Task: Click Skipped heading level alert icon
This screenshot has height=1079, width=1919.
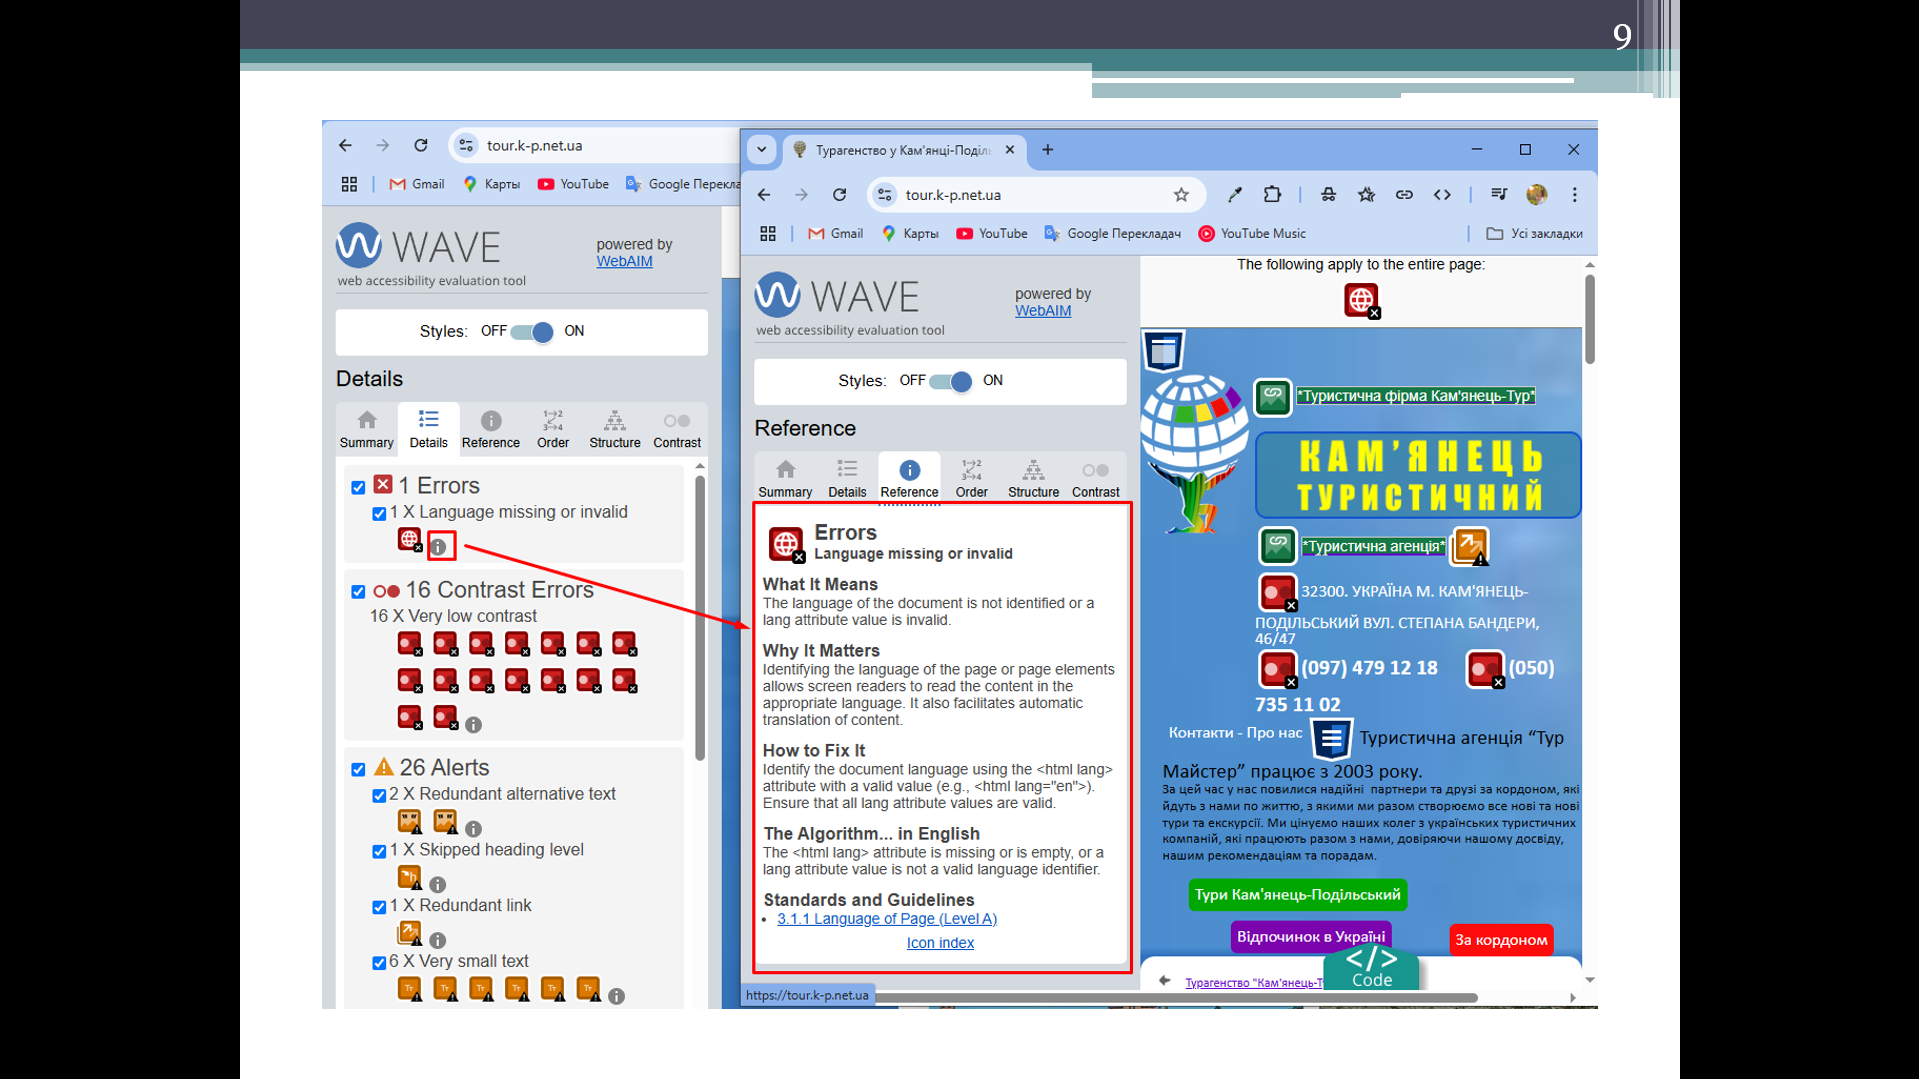Action: coord(409,877)
